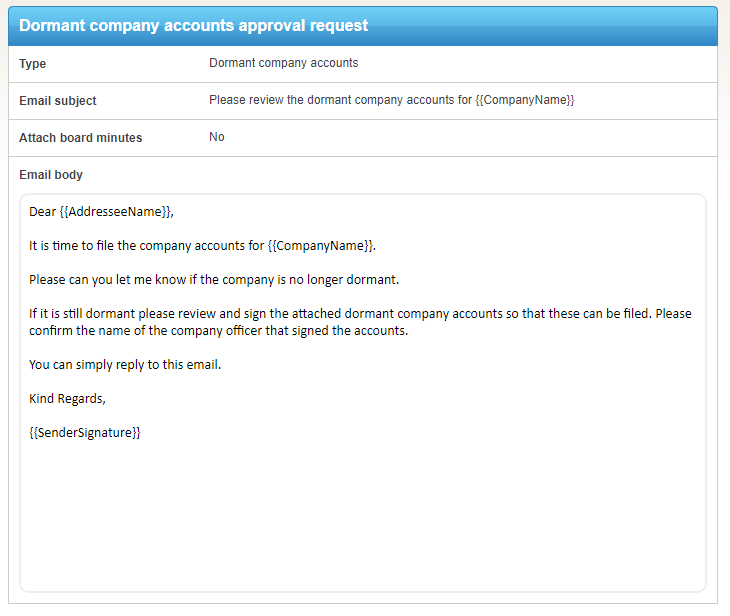Click the "Email body" label
Image resolution: width=730 pixels, height=616 pixels.
pos(51,175)
